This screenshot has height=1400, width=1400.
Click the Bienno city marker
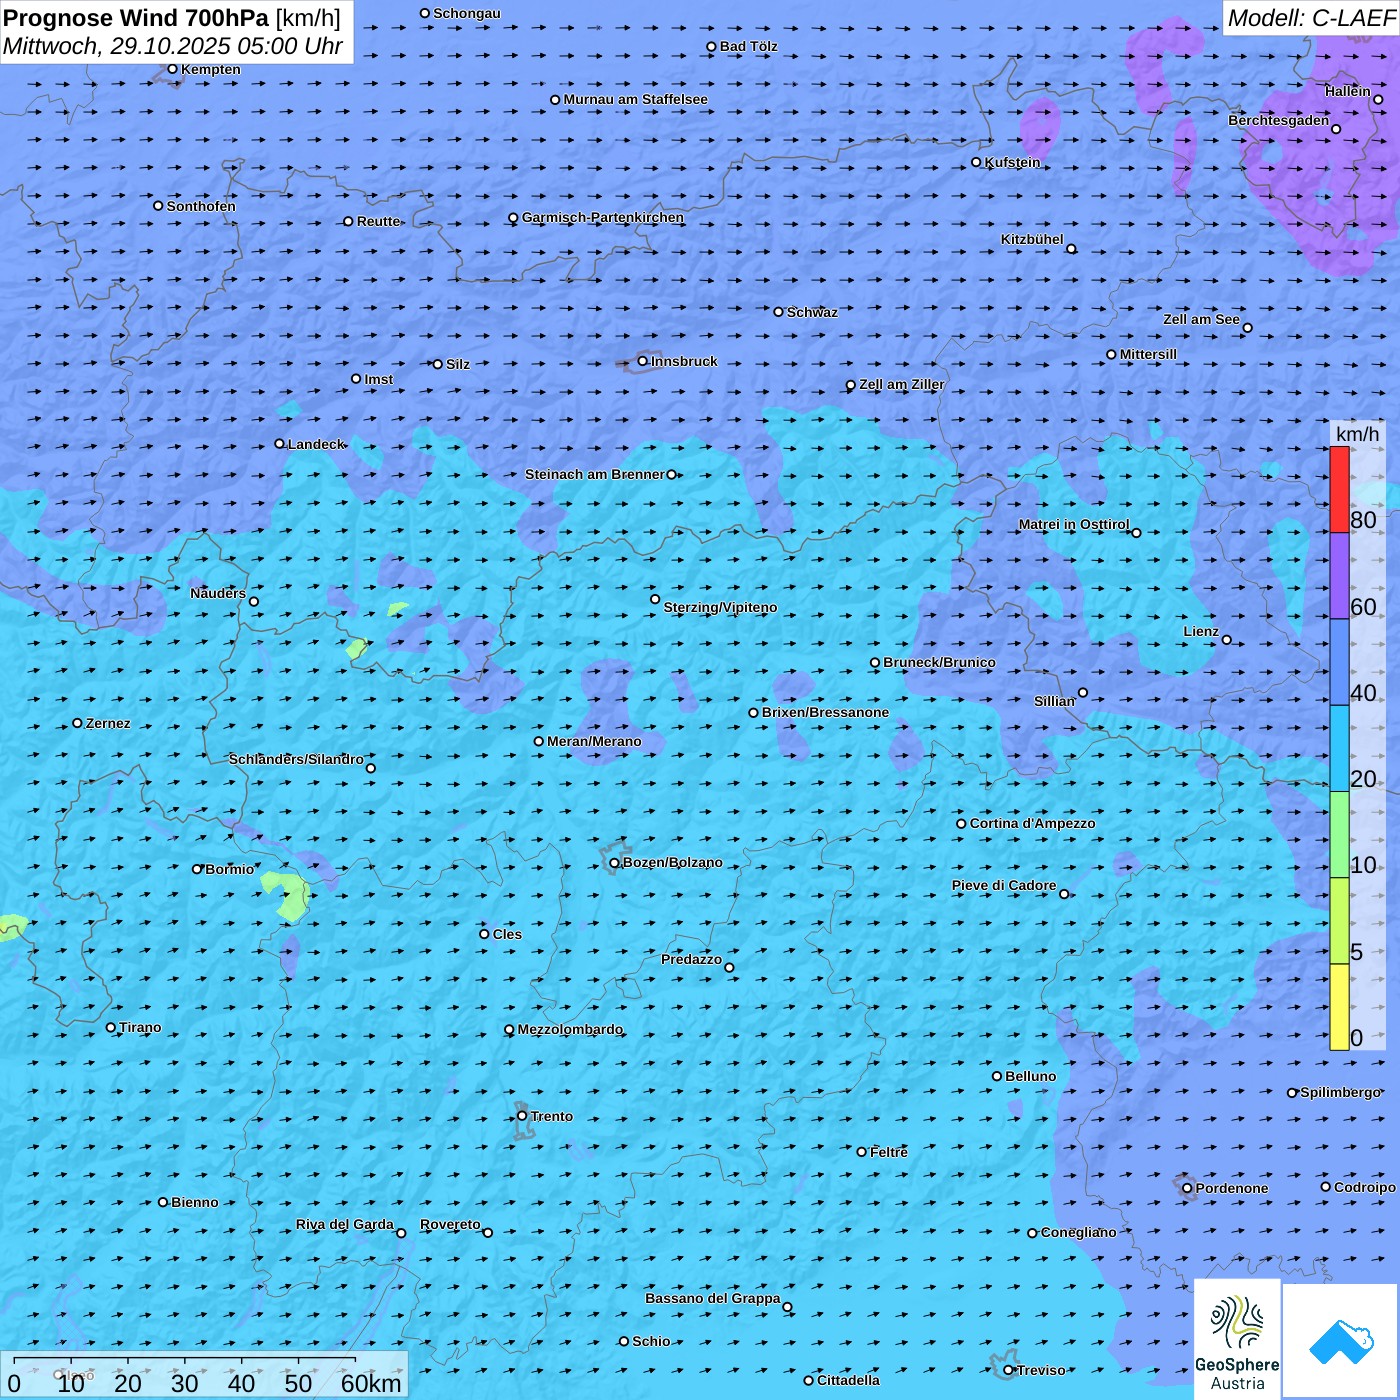(163, 1202)
